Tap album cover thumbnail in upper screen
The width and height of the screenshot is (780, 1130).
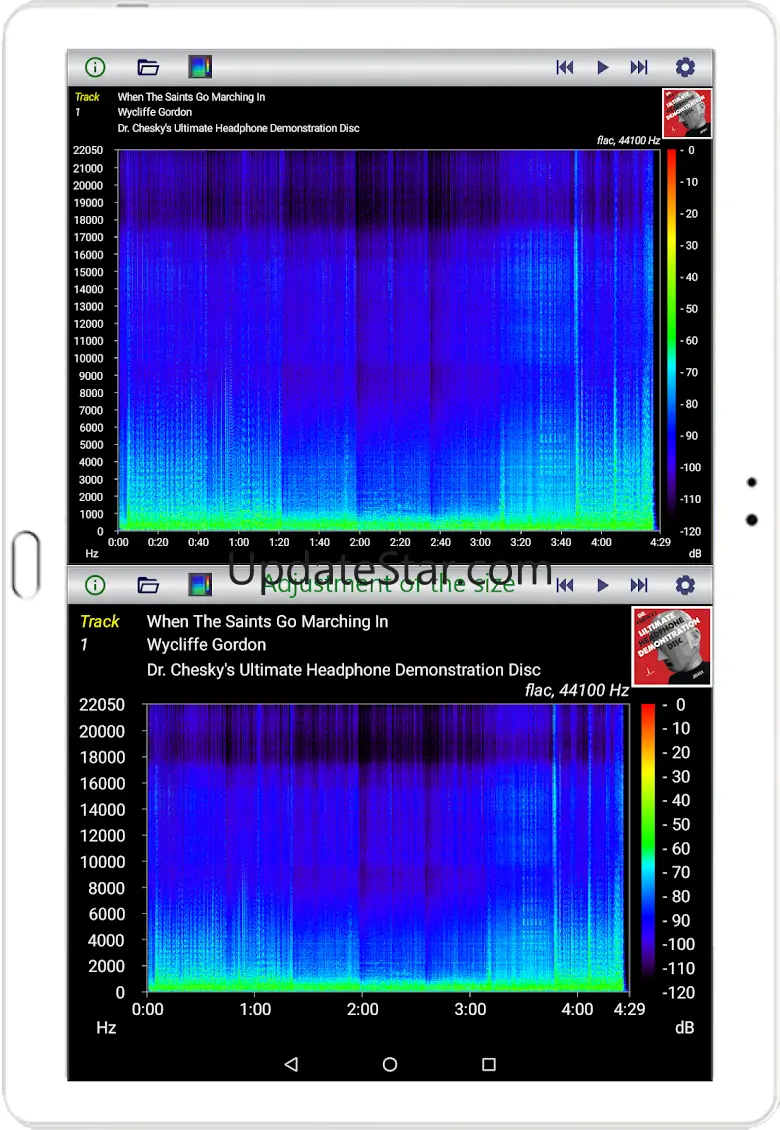point(686,112)
